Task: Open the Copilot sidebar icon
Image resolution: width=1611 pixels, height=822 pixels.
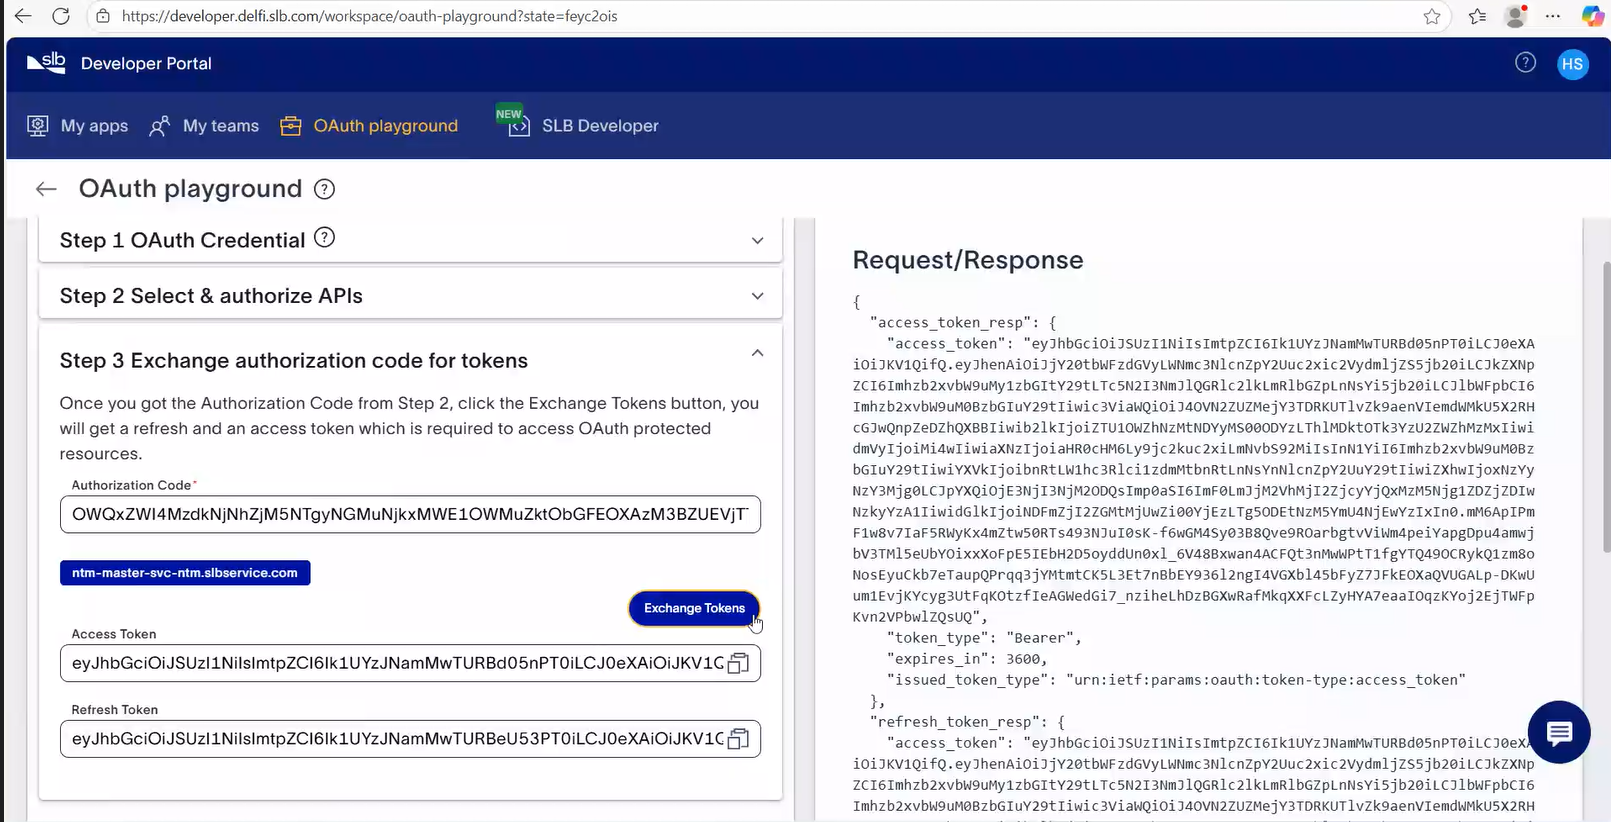Action: 1592,16
